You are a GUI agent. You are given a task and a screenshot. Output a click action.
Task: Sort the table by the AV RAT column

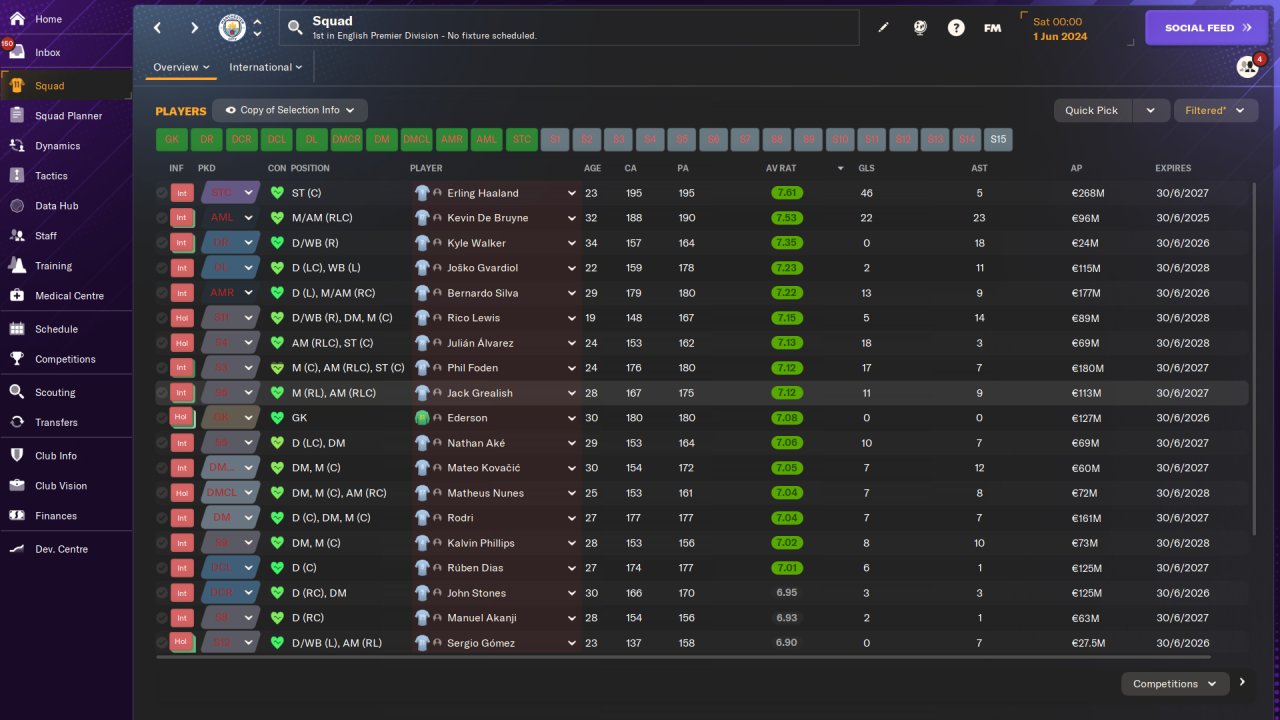(781, 168)
